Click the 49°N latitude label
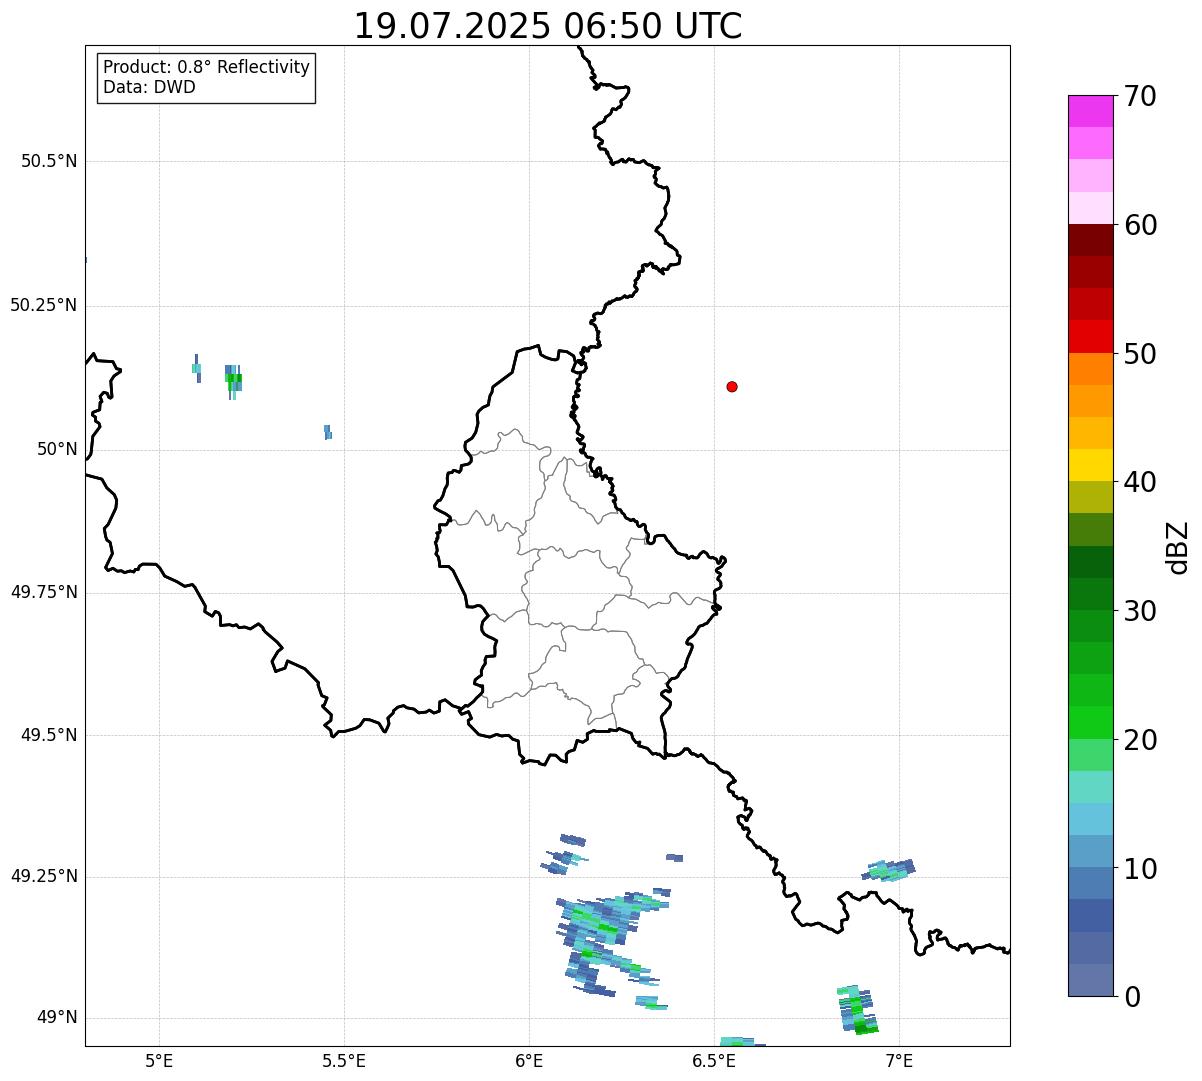The width and height of the screenshot is (1202, 1081). coord(57,1018)
